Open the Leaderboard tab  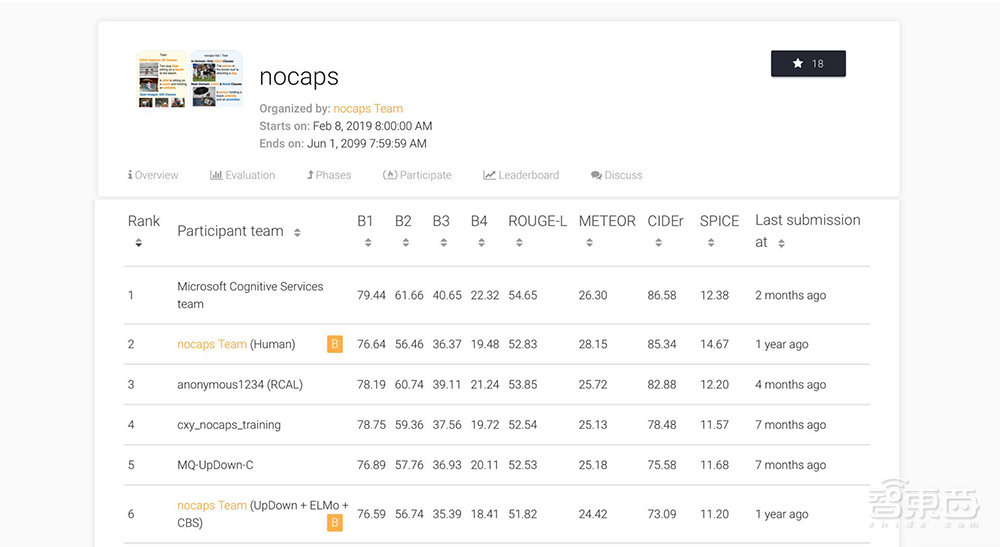(521, 175)
